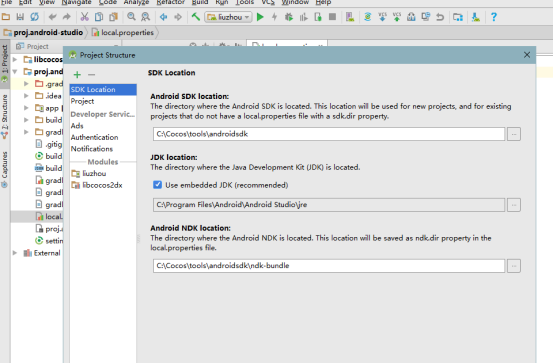
Task: Open the Navigate menu
Action: pyautogui.click(x=76, y=2)
